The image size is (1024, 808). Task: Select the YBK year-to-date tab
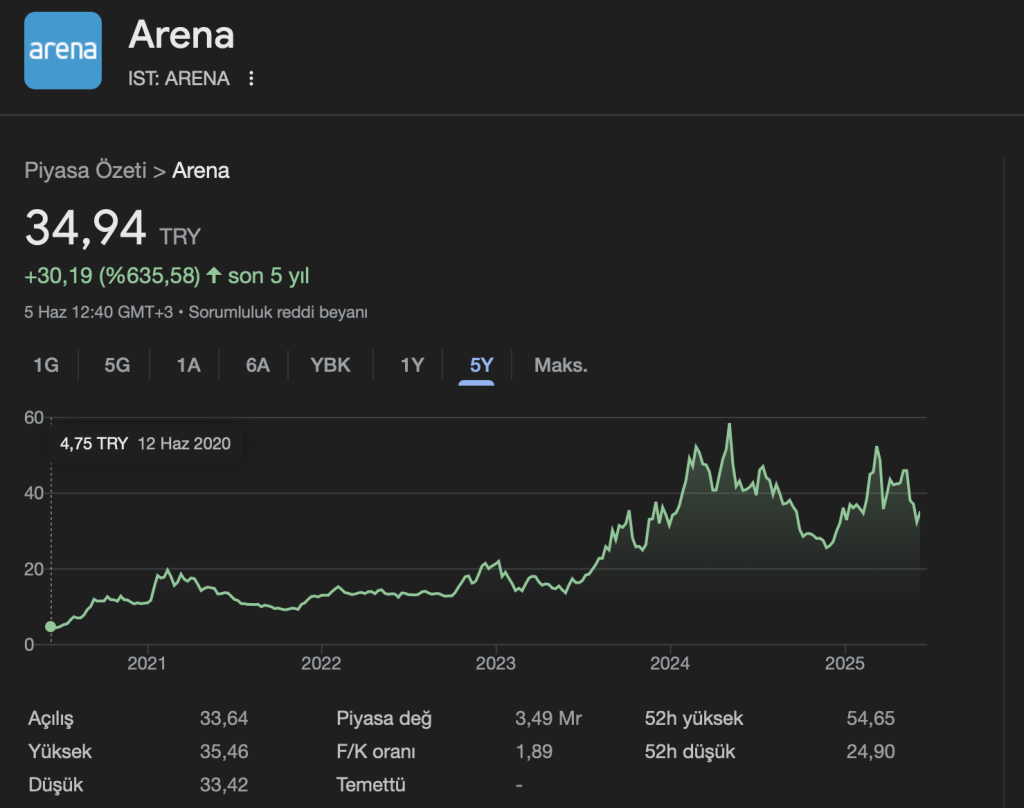(x=330, y=365)
